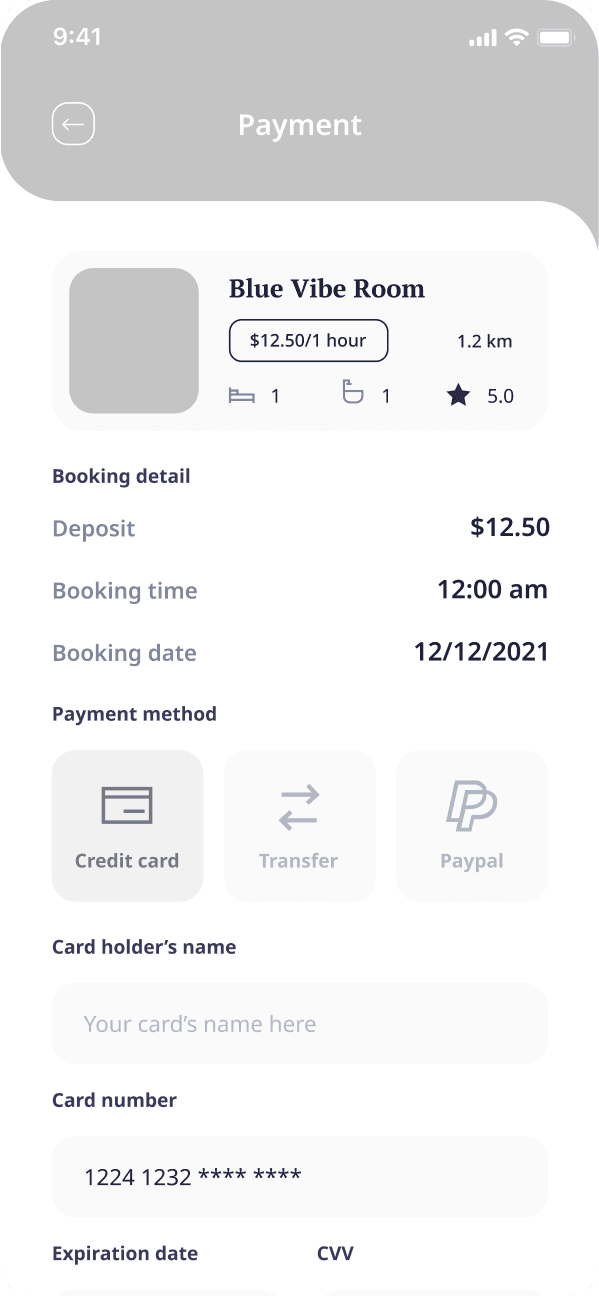Tap the Blue Vibe Room title
The height and width of the screenshot is (1296, 599).
point(326,288)
